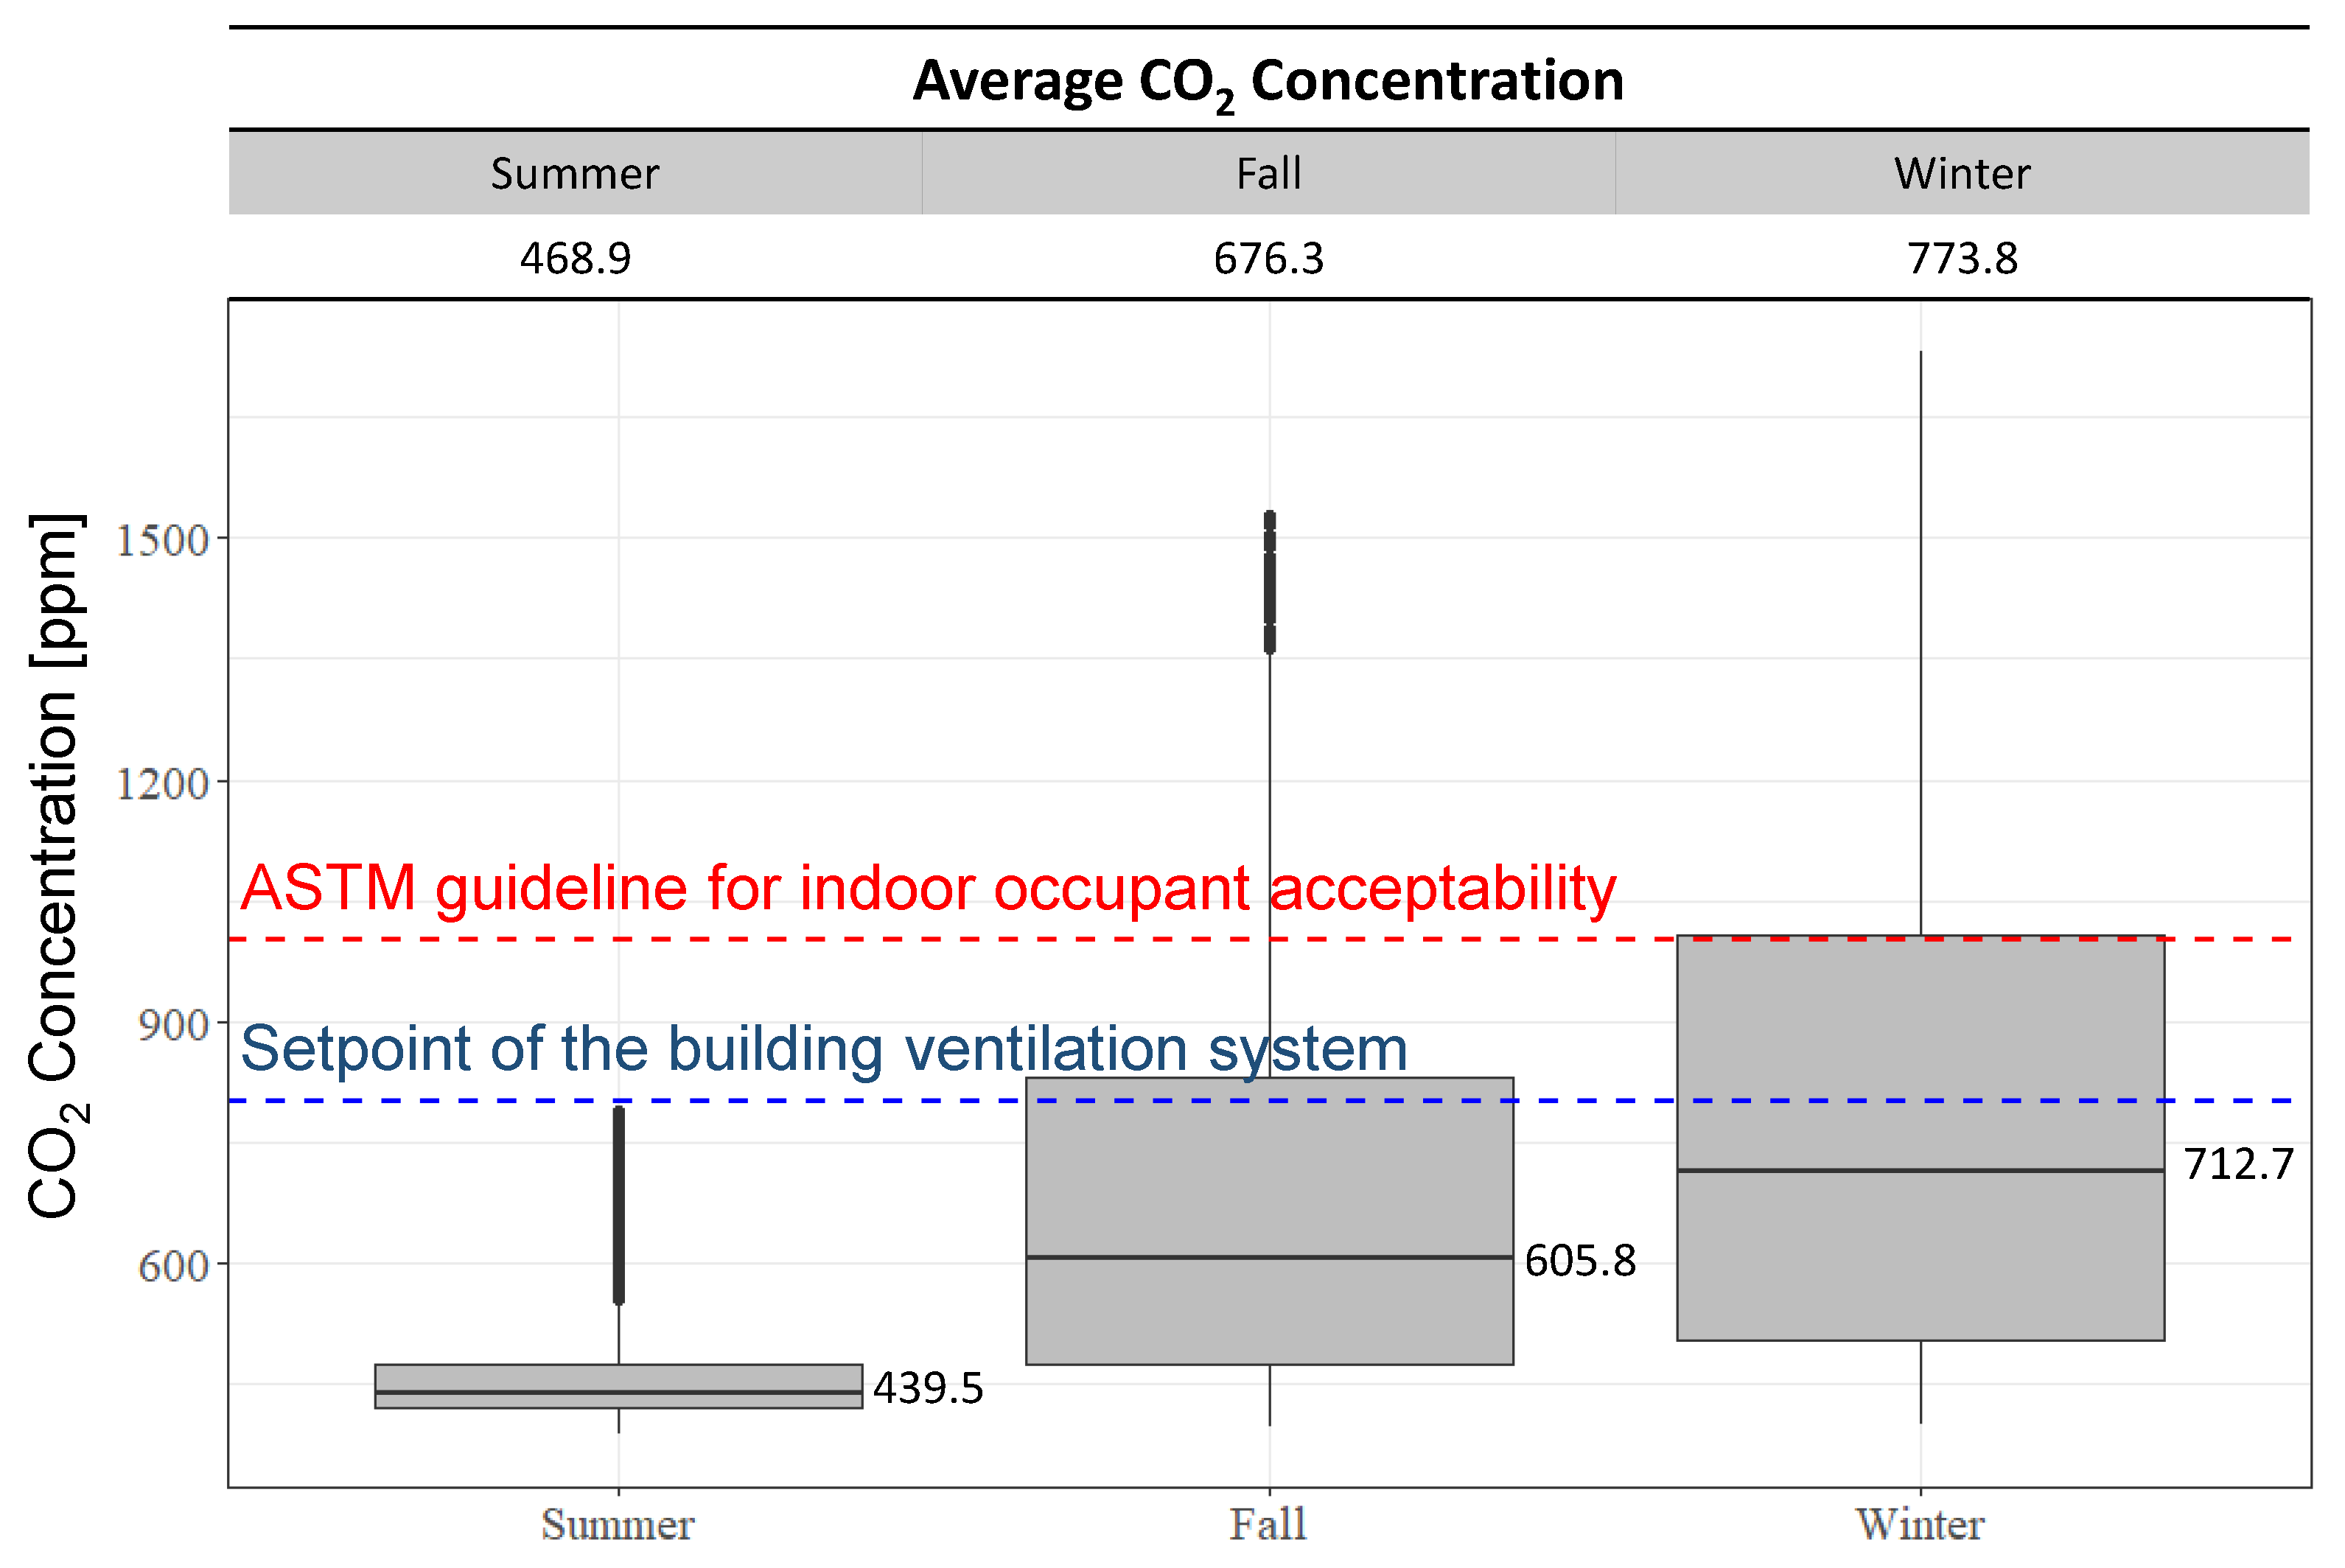This screenshot has width=2345, height=1568.
Task: Click the CO2 Concentration [ppm] y-axis title
Action: click(55, 865)
